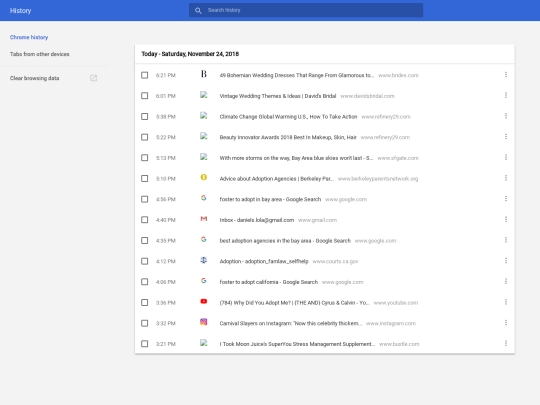Open 'Adoption - adoption_famlaw_selfhelp' link
Screen dimensions: 540x405
[x=264, y=261]
